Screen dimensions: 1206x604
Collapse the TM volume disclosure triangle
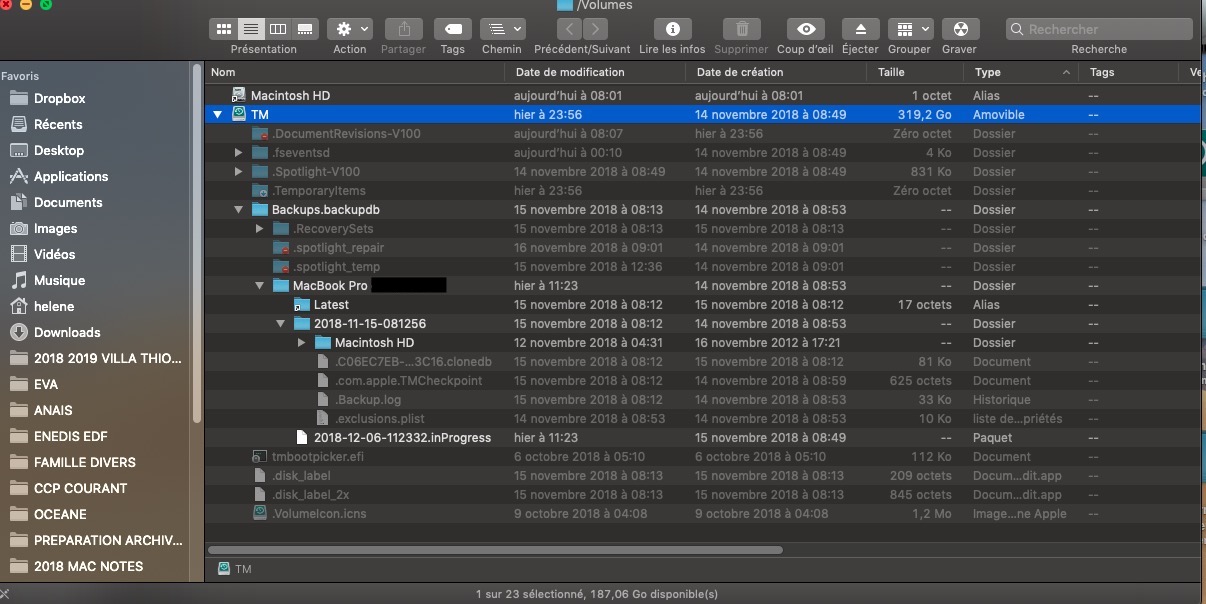[x=217, y=115]
